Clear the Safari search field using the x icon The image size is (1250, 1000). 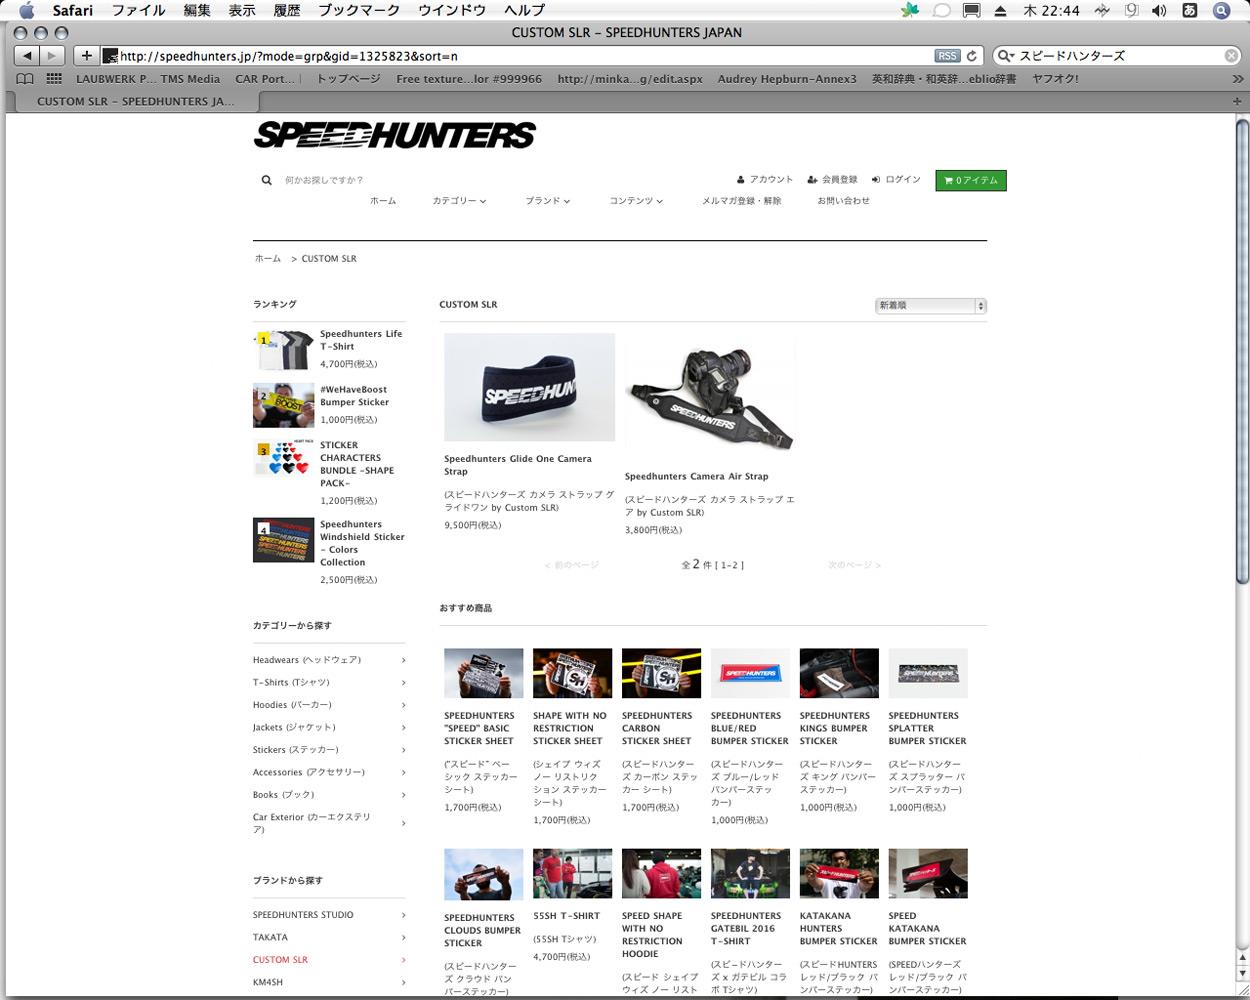coord(1232,56)
